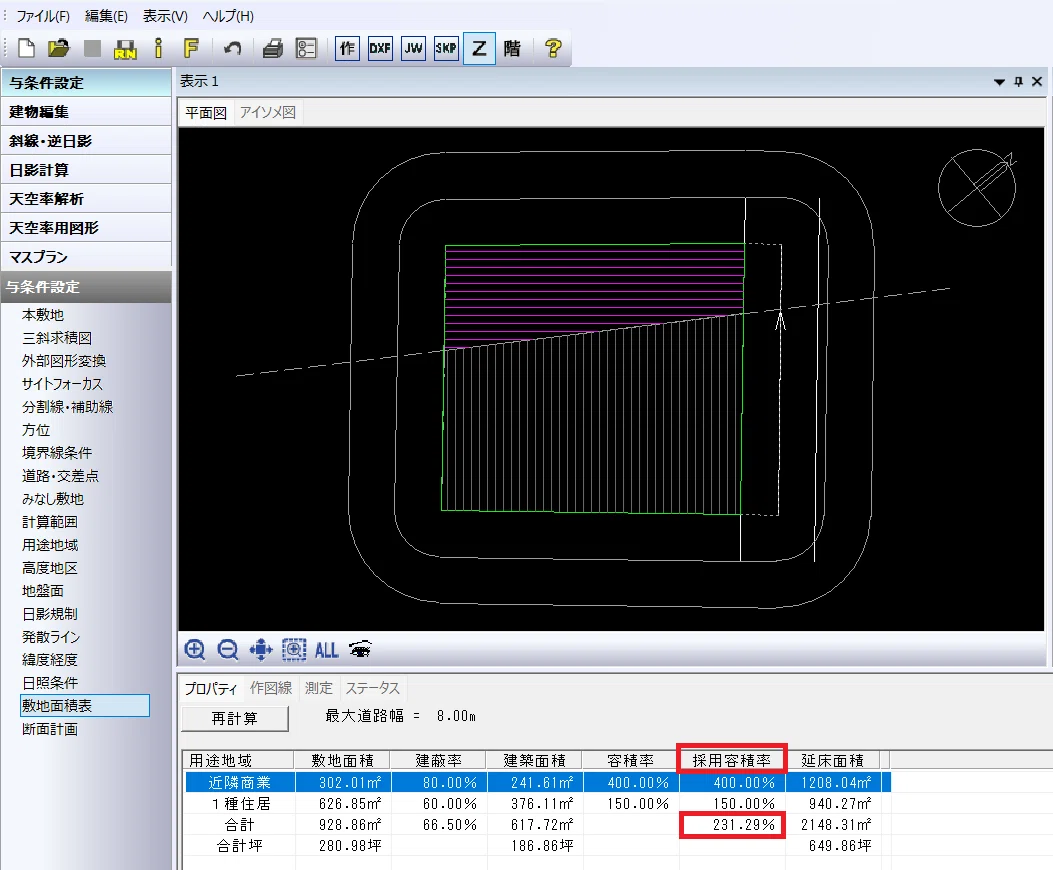
Task: Open the ヘルプ(H) menu
Action: pyautogui.click(x=228, y=16)
